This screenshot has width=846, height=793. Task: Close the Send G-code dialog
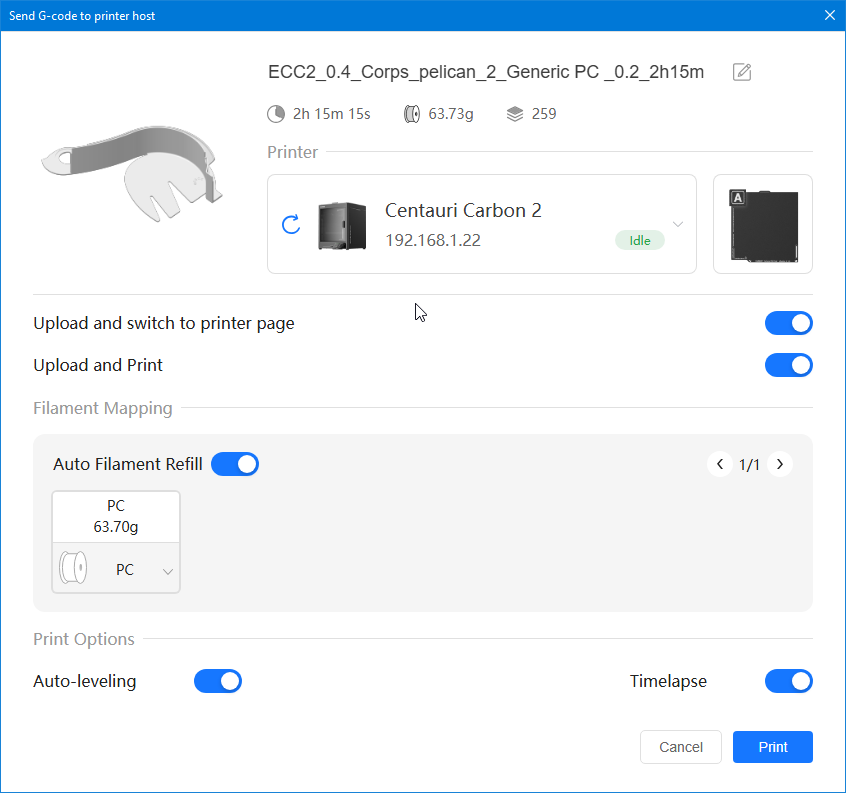829,15
